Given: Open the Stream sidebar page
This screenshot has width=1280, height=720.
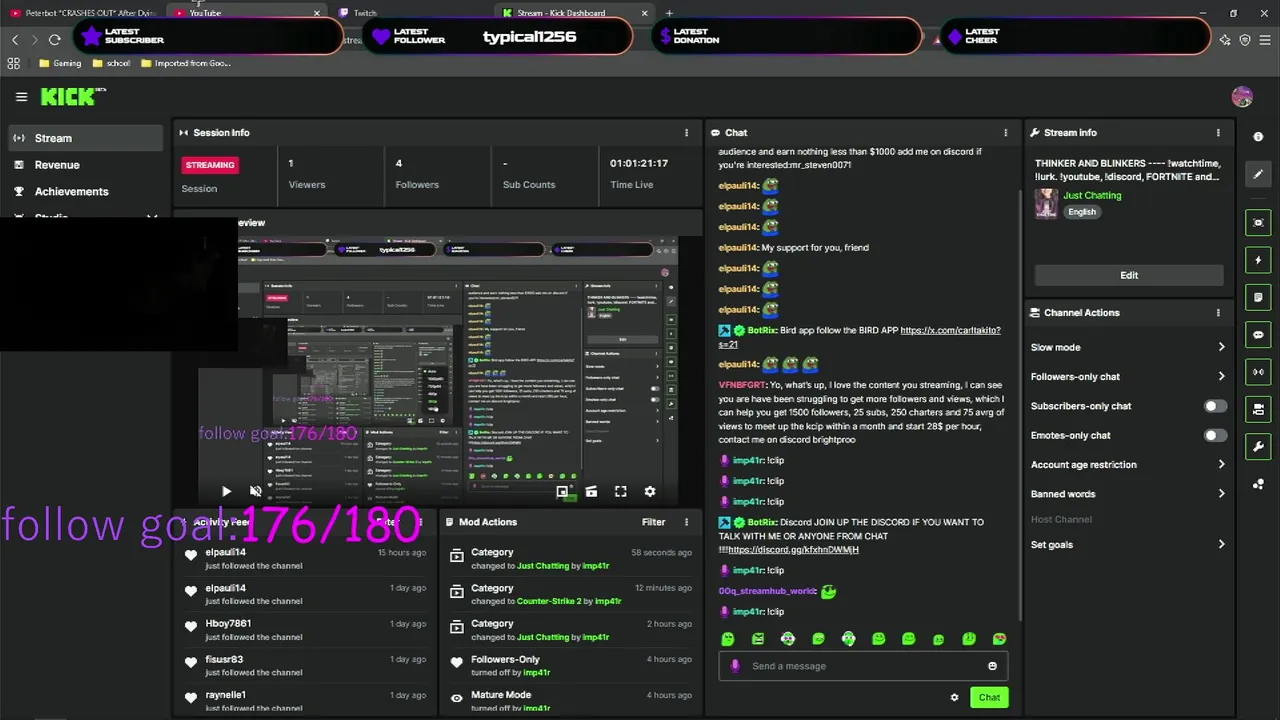Looking at the screenshot, I should pyautogui.click(x=86, y=138).
